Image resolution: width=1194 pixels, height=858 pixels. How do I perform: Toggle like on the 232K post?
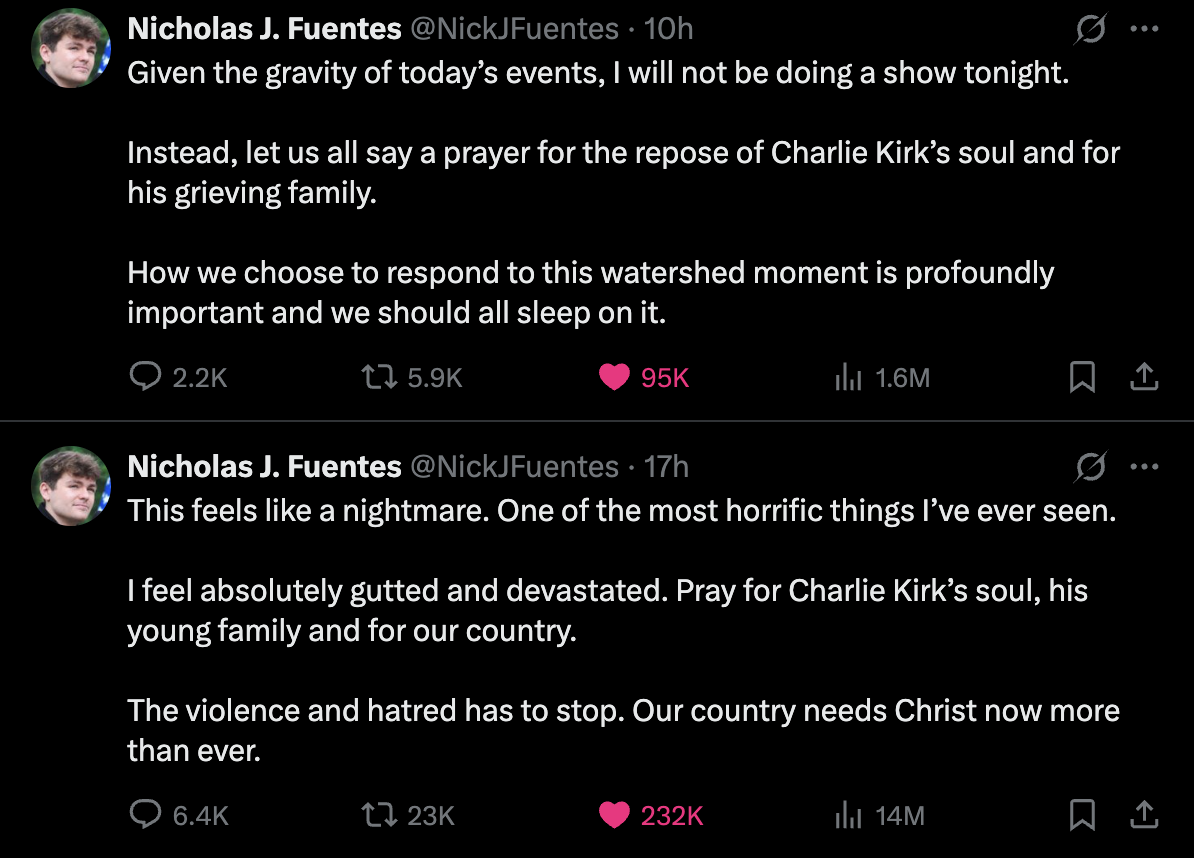613,816
